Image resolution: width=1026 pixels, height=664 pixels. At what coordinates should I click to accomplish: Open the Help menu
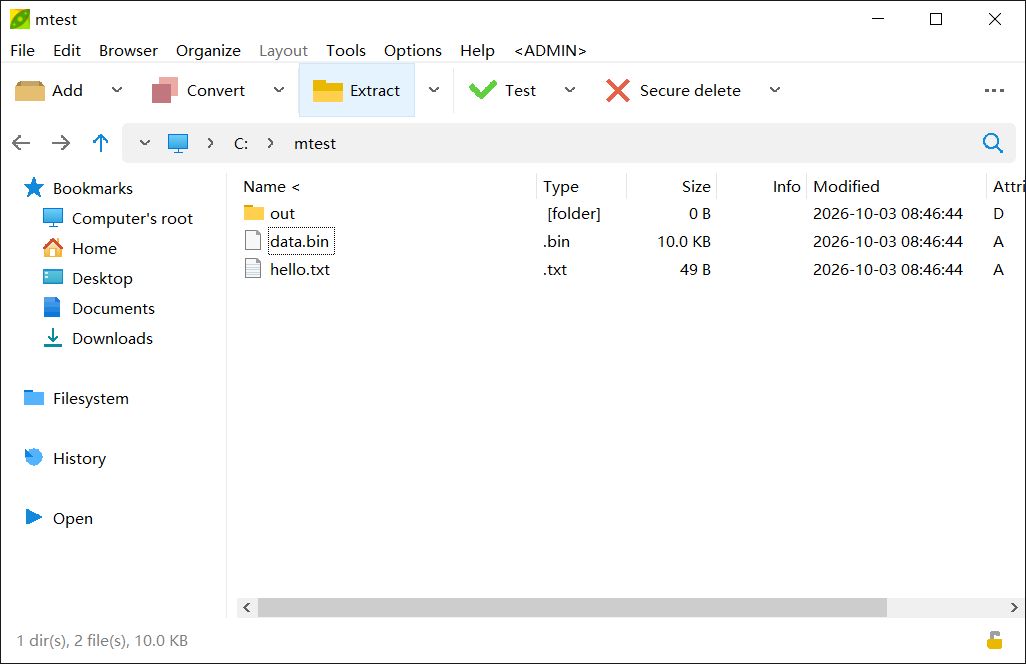[x=477, y=50]
